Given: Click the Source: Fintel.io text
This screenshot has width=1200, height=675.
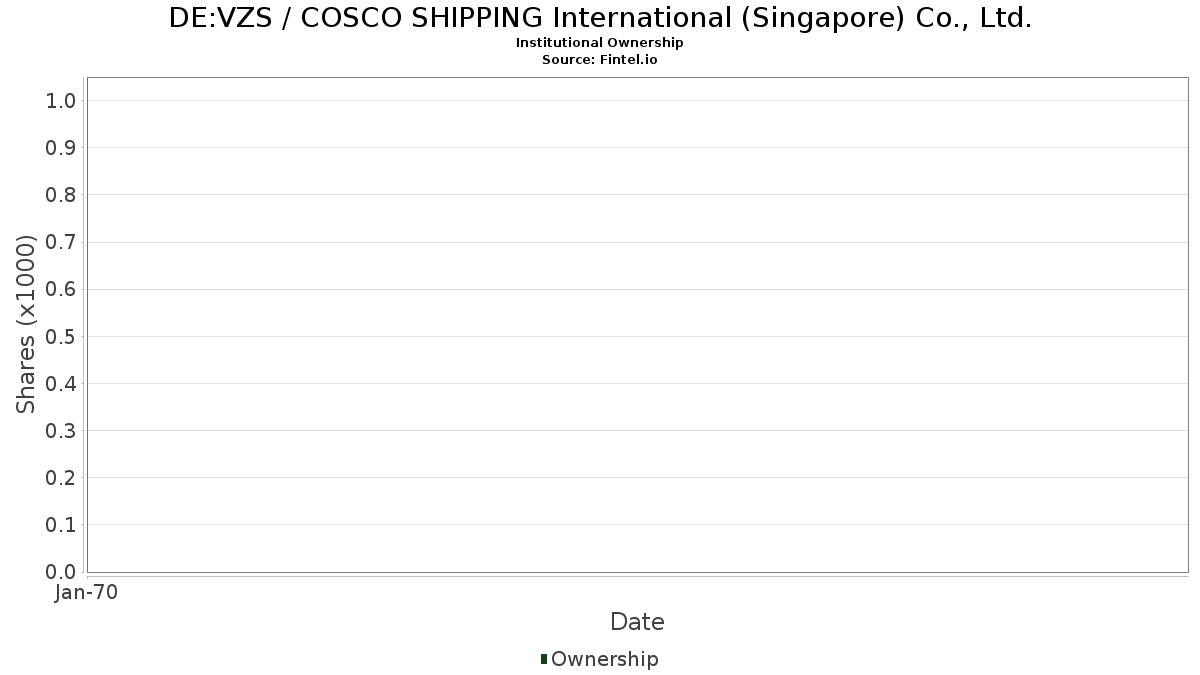Looking at the screenshot, I should point(600,59).
